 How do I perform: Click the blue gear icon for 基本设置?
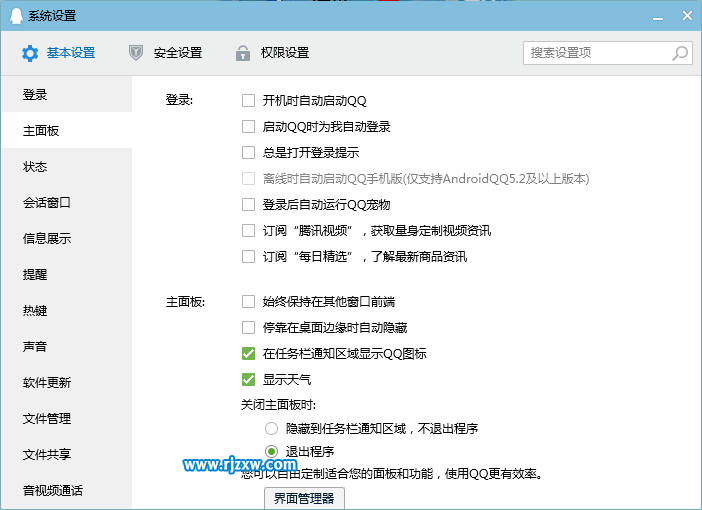(30, 53)
